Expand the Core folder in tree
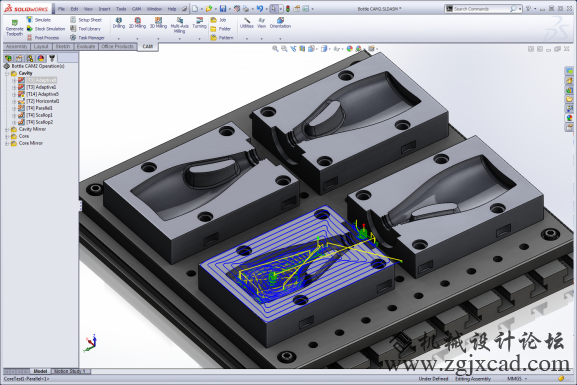This screenshot has height=385, width=577. pos(7,137)
